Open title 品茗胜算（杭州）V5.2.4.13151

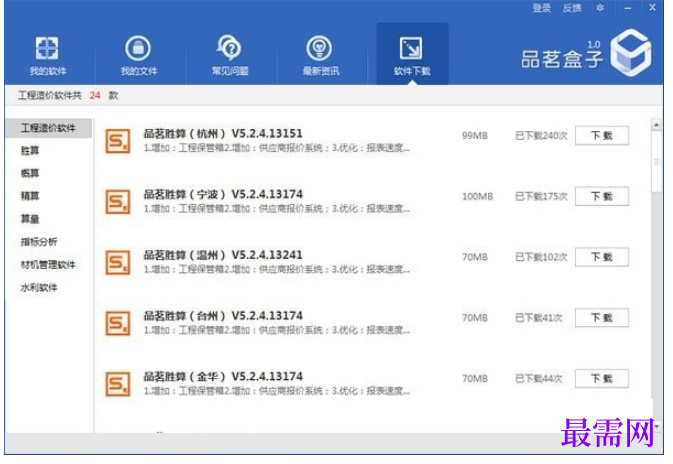click(x=223, y=133)
